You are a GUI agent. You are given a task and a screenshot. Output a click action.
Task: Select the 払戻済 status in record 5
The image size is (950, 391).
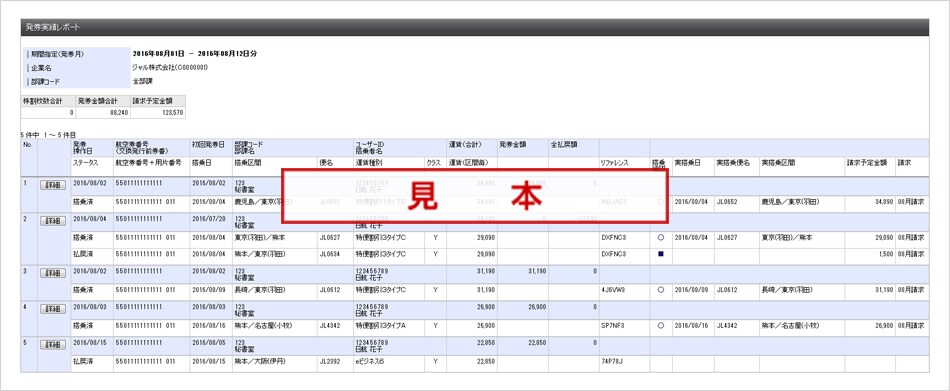(x=82, y=362)
